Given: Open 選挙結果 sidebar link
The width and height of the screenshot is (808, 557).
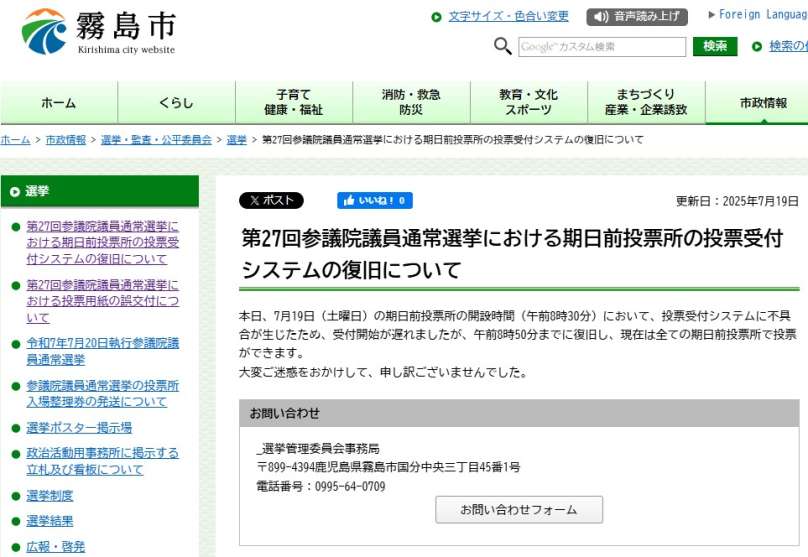Looking at the screenshot, I should coord(49,521).
